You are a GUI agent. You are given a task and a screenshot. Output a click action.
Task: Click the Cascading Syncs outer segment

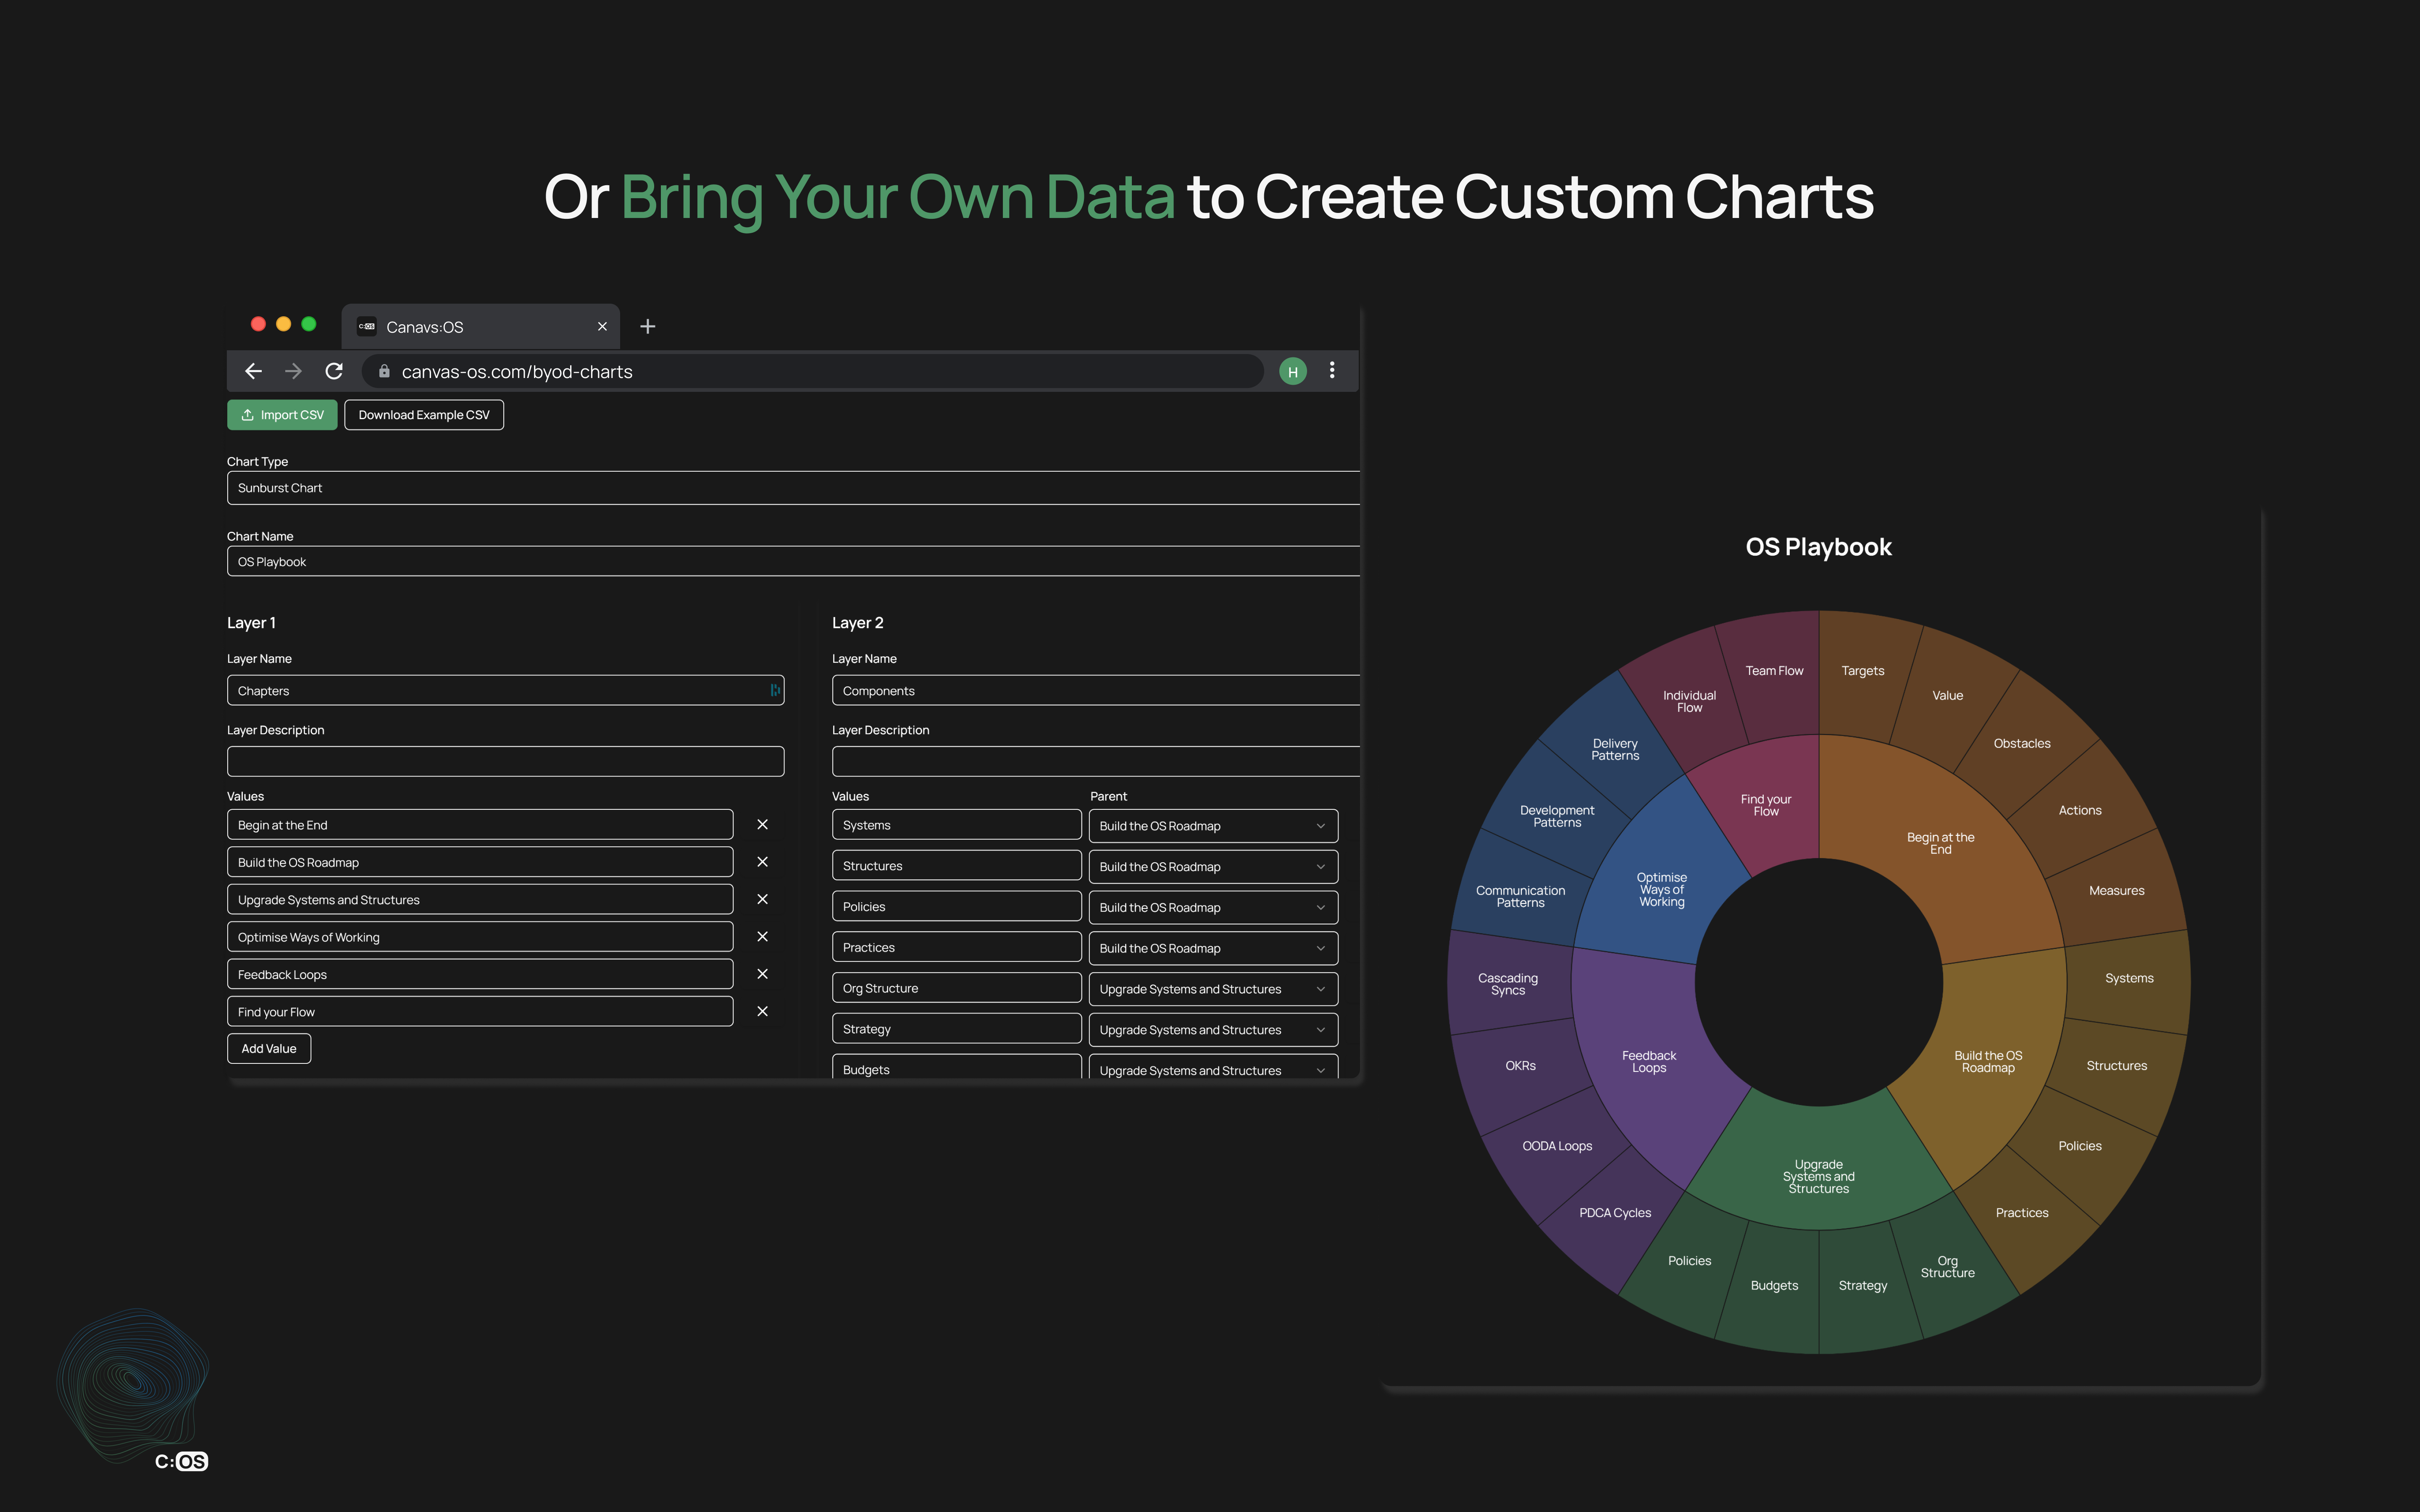1508,984
